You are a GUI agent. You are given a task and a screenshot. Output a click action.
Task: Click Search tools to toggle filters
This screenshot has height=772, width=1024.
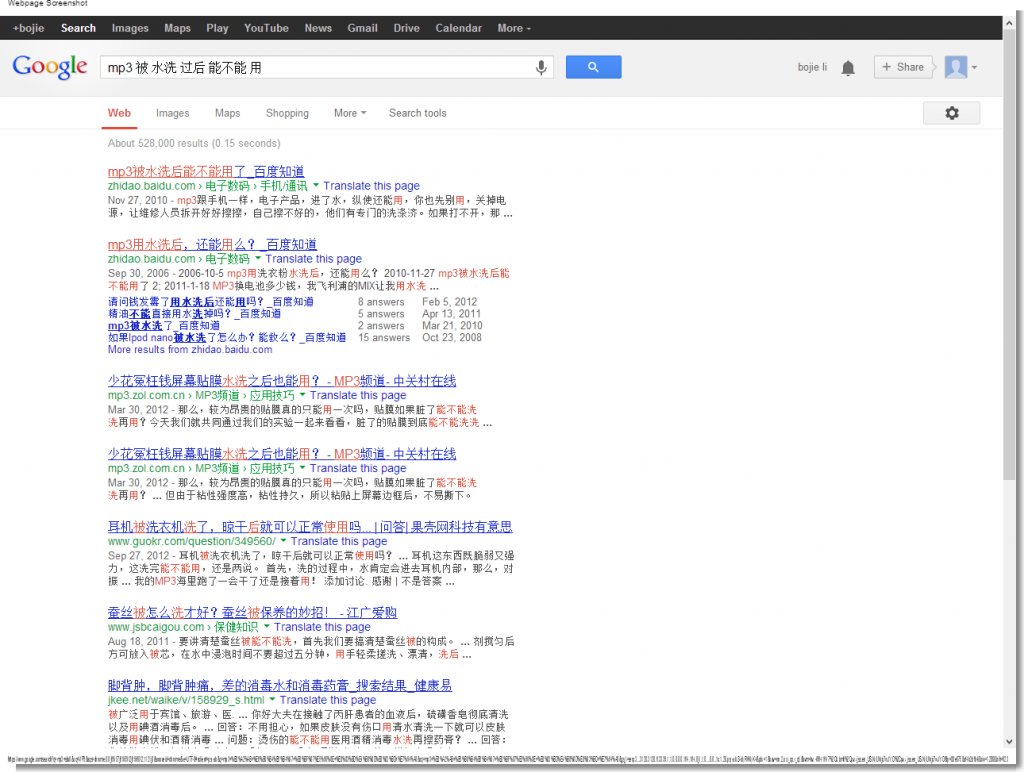[x=417, y=113]
